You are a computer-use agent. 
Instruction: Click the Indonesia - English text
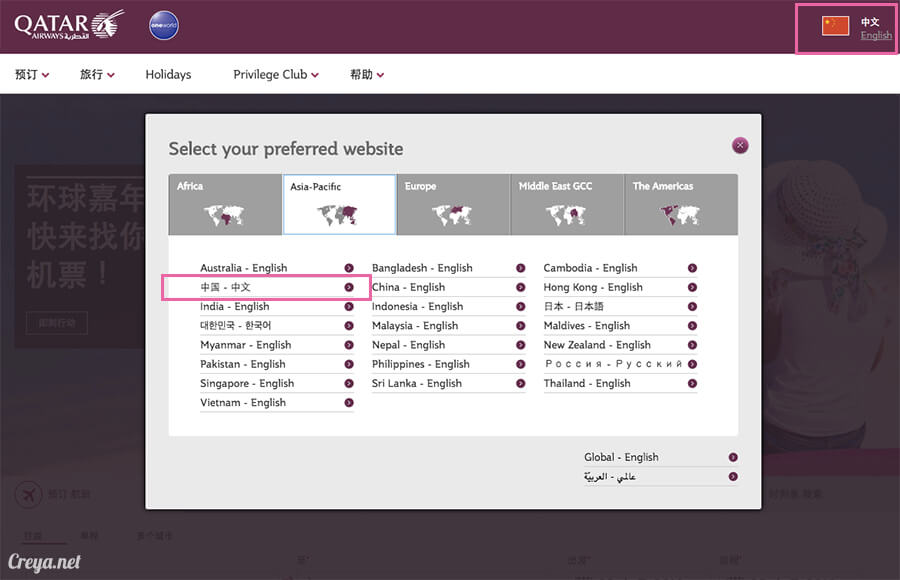pos(417,307)
